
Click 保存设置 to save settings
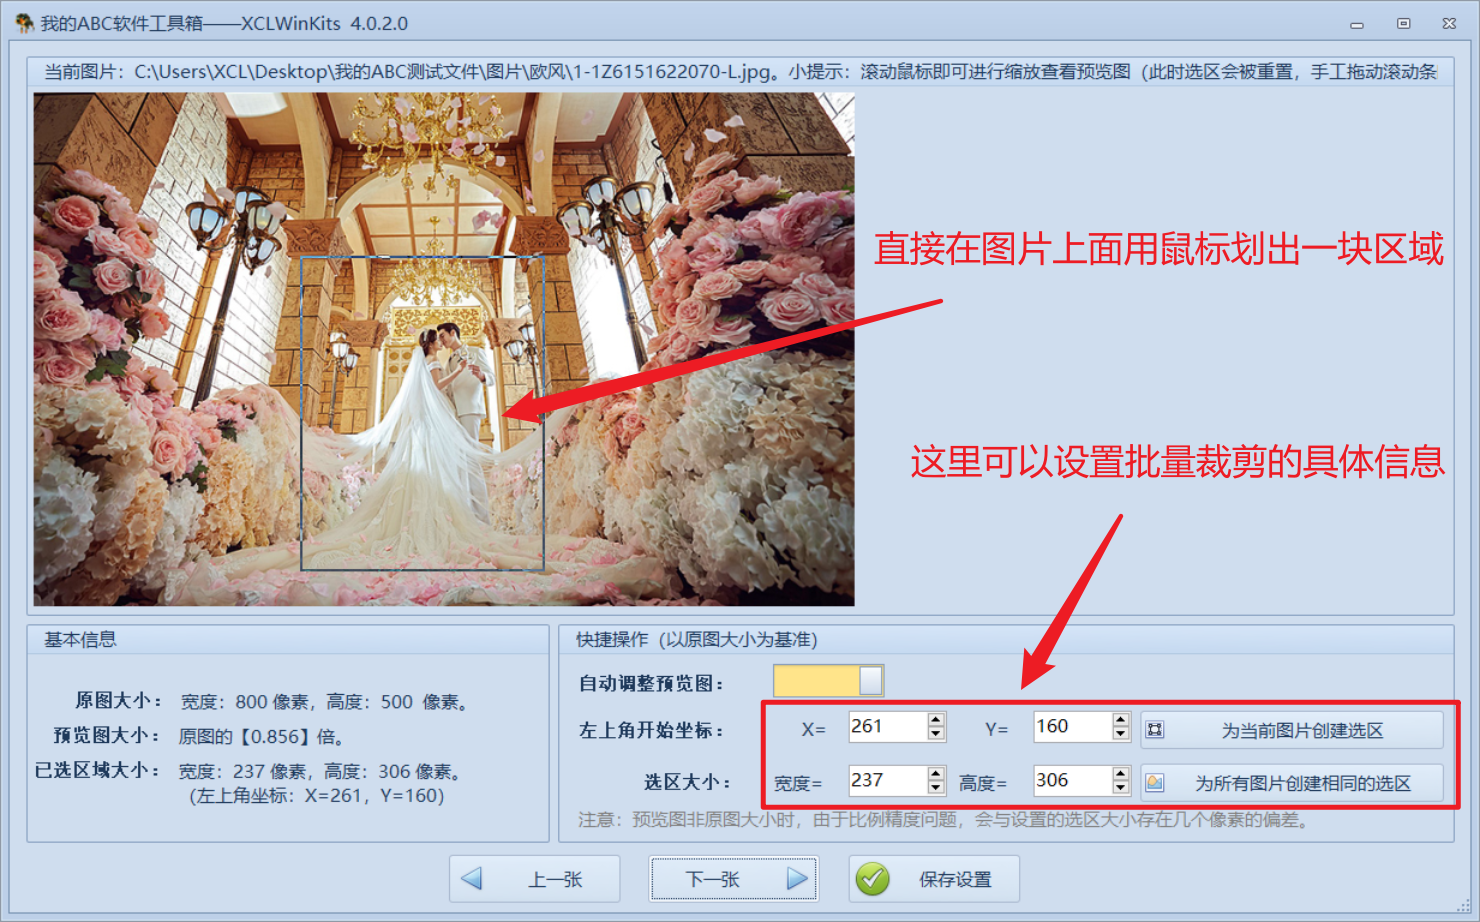coord(933,879)
